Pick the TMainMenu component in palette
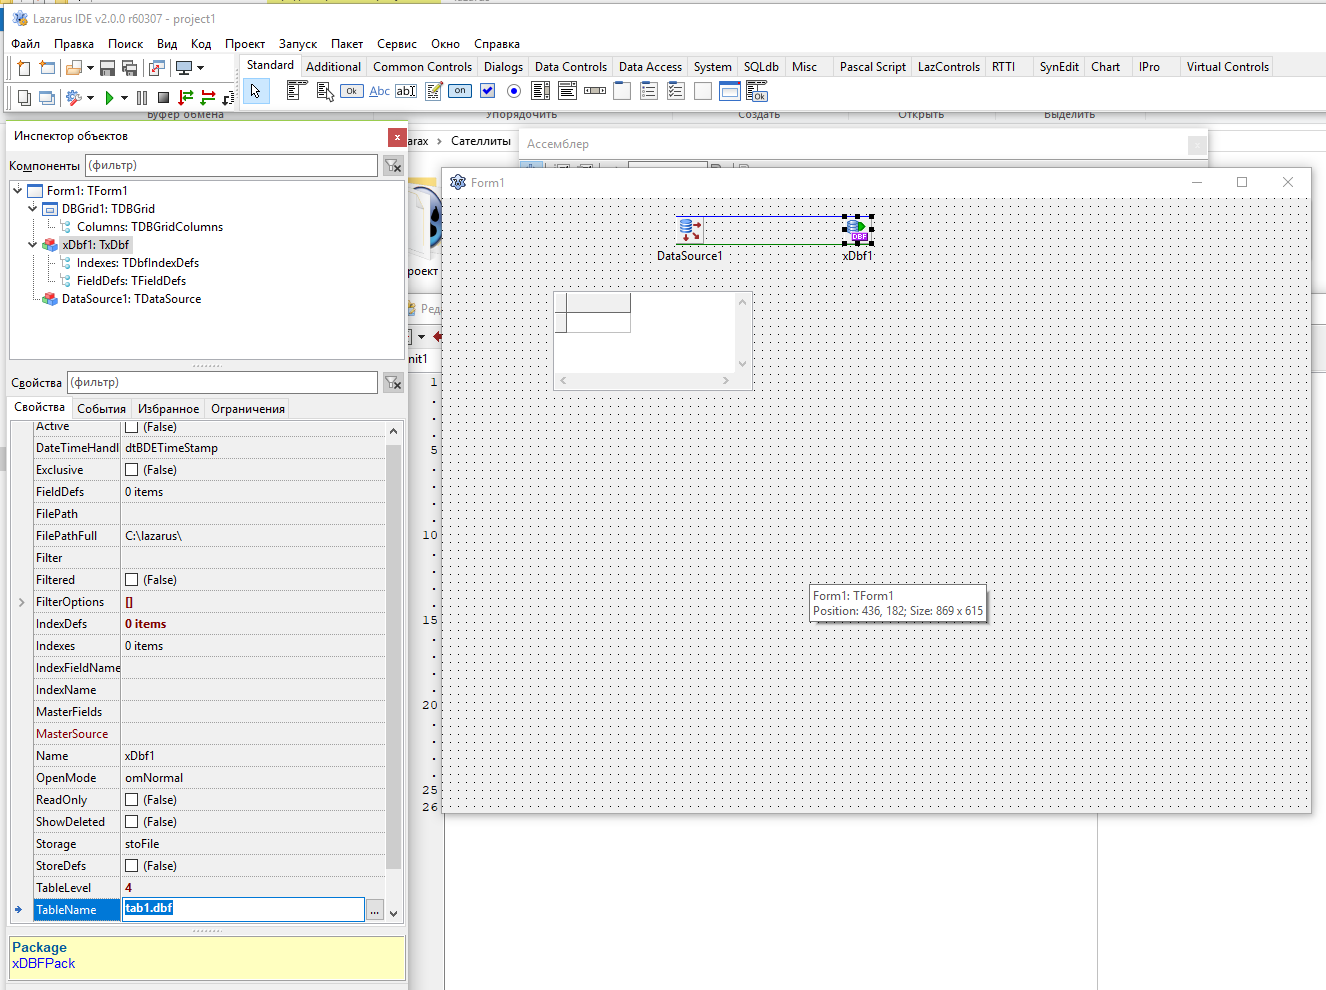Screen dimensions: 1326x990 295,91
